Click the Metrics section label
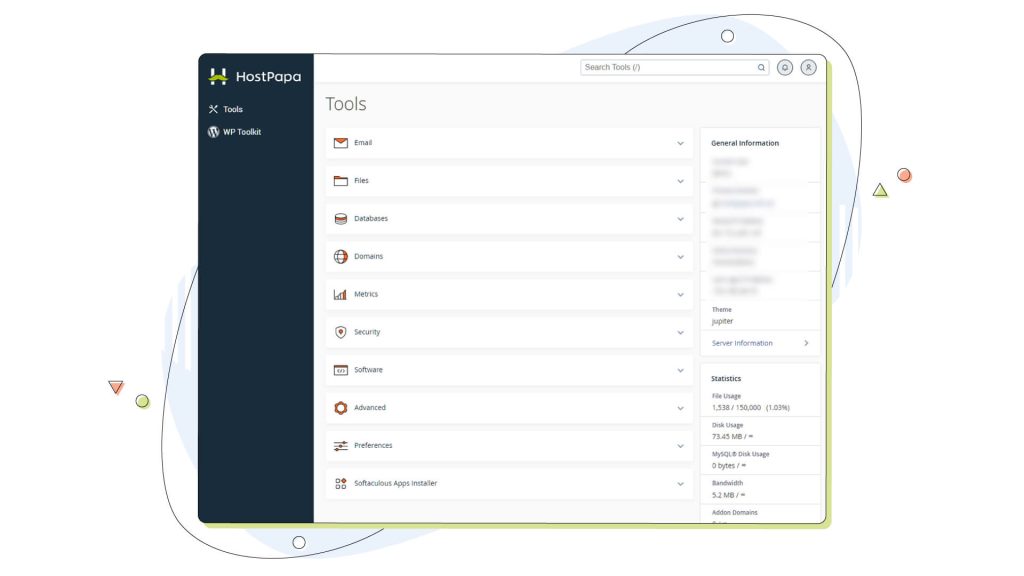Image resolution: width=1024 pixels, height=576 pixels. tap(366, 295)
